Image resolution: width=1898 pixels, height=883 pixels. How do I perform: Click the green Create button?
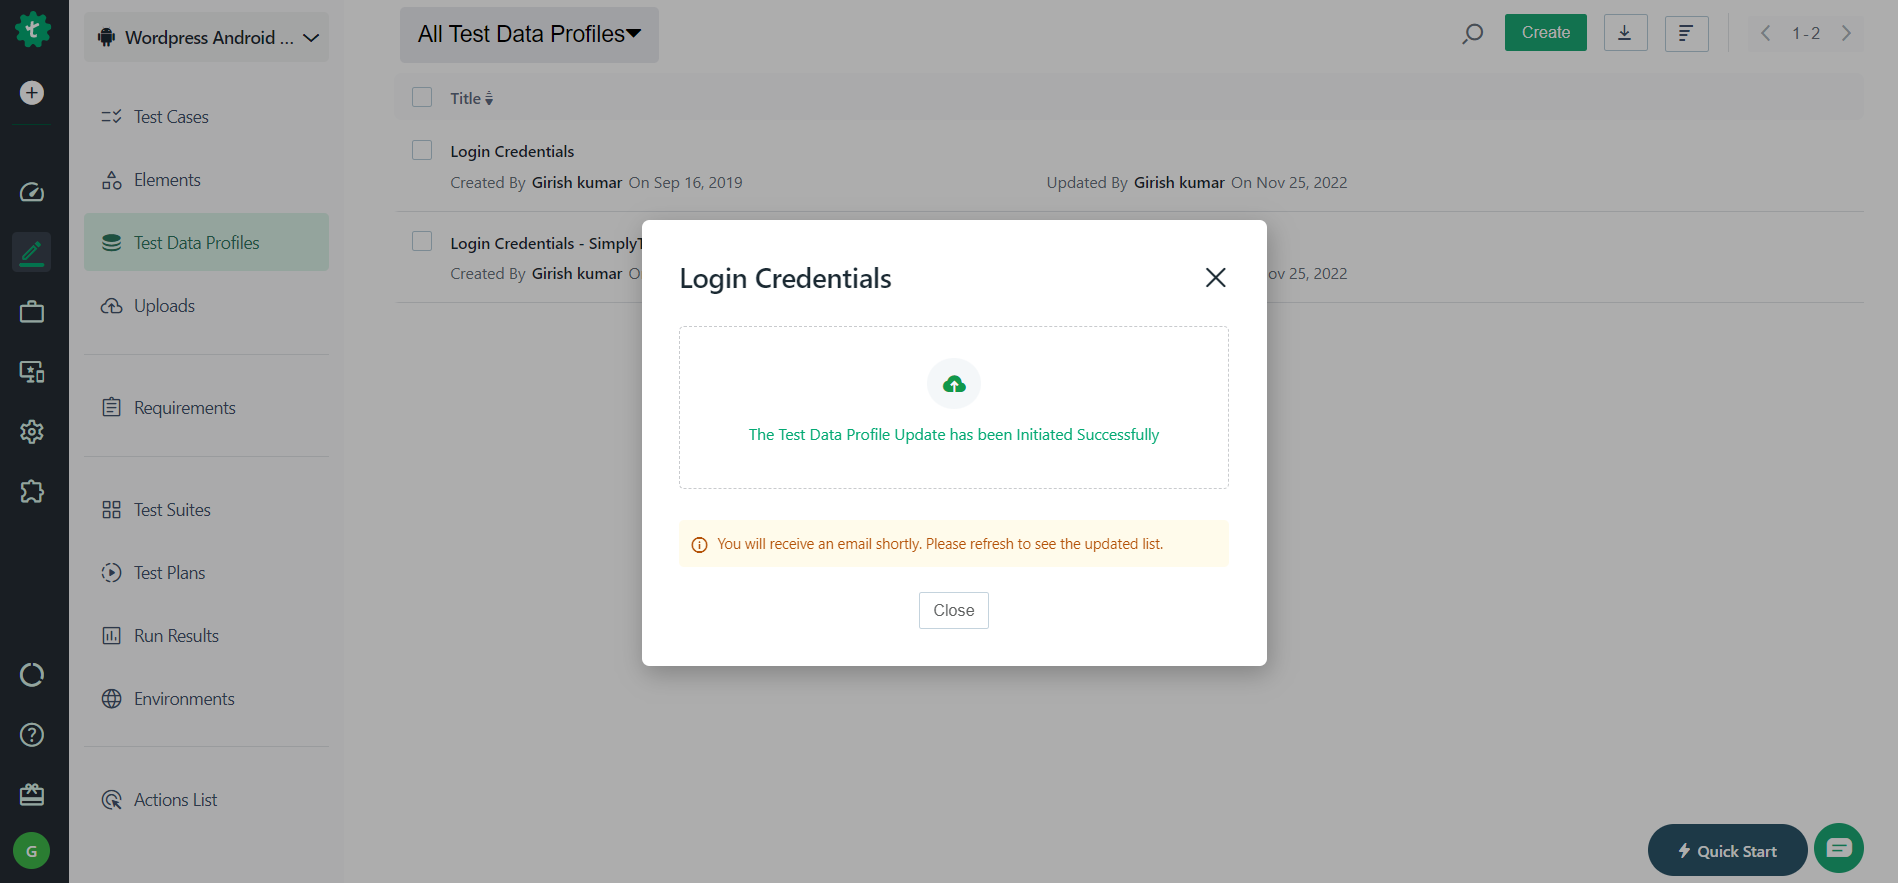[1545, 33]
